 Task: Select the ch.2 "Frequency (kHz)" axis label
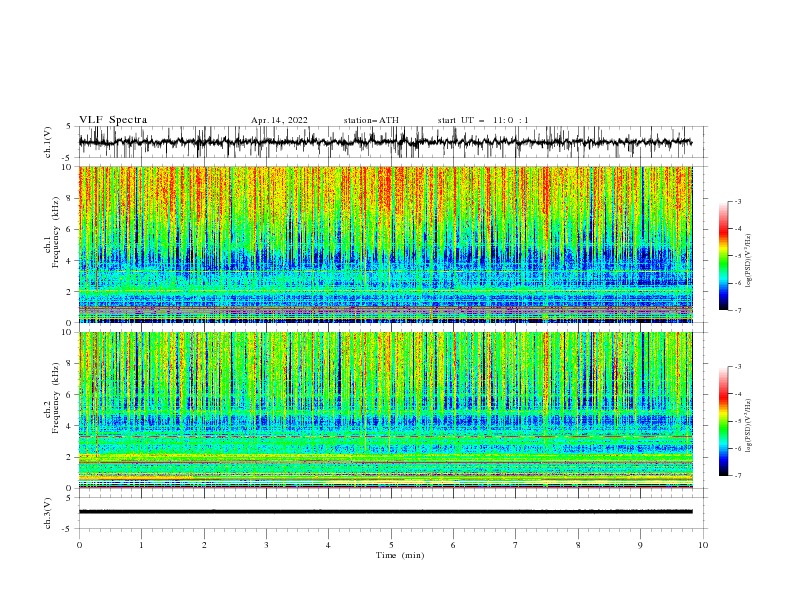[56, 398]
